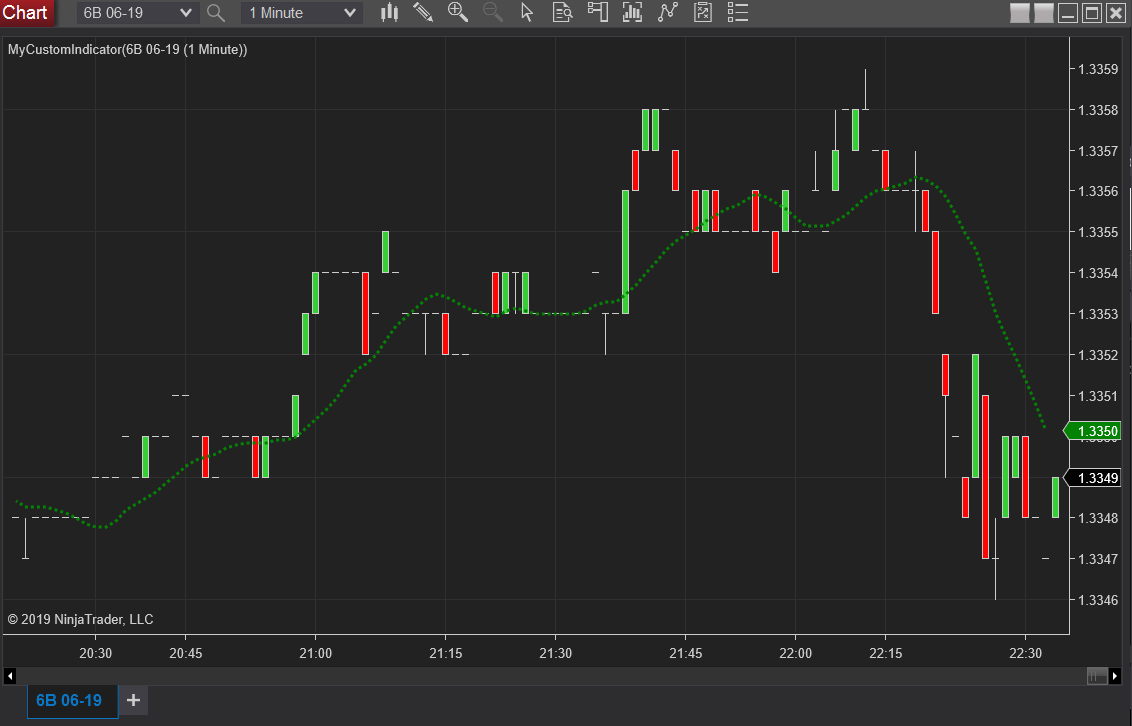Click the 20:30 time axis label
The image size is (1132, 726).
click(95, 653)
